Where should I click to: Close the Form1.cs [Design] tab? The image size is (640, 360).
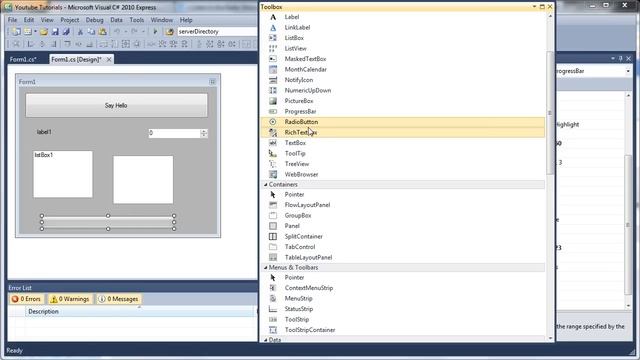tap(109, 60)
